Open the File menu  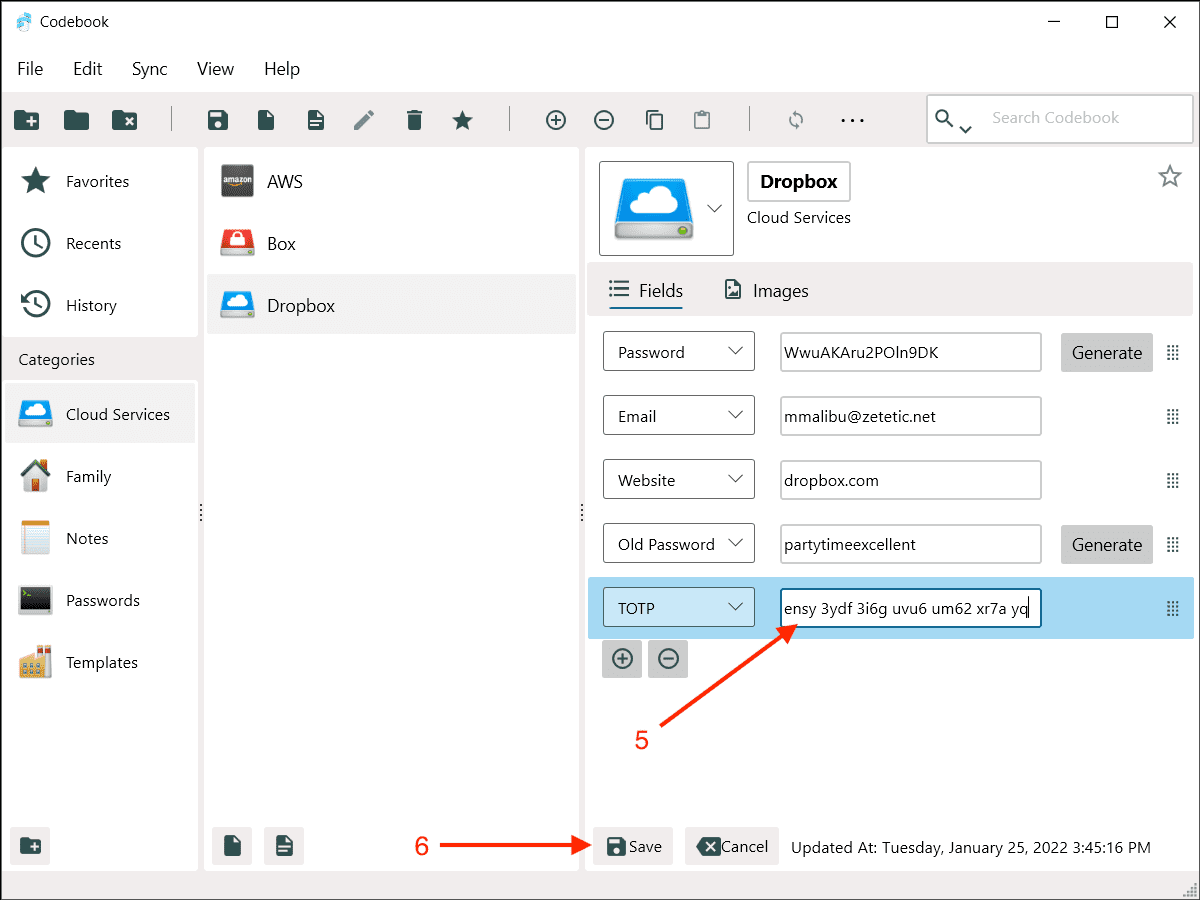[x=30, y=69]
